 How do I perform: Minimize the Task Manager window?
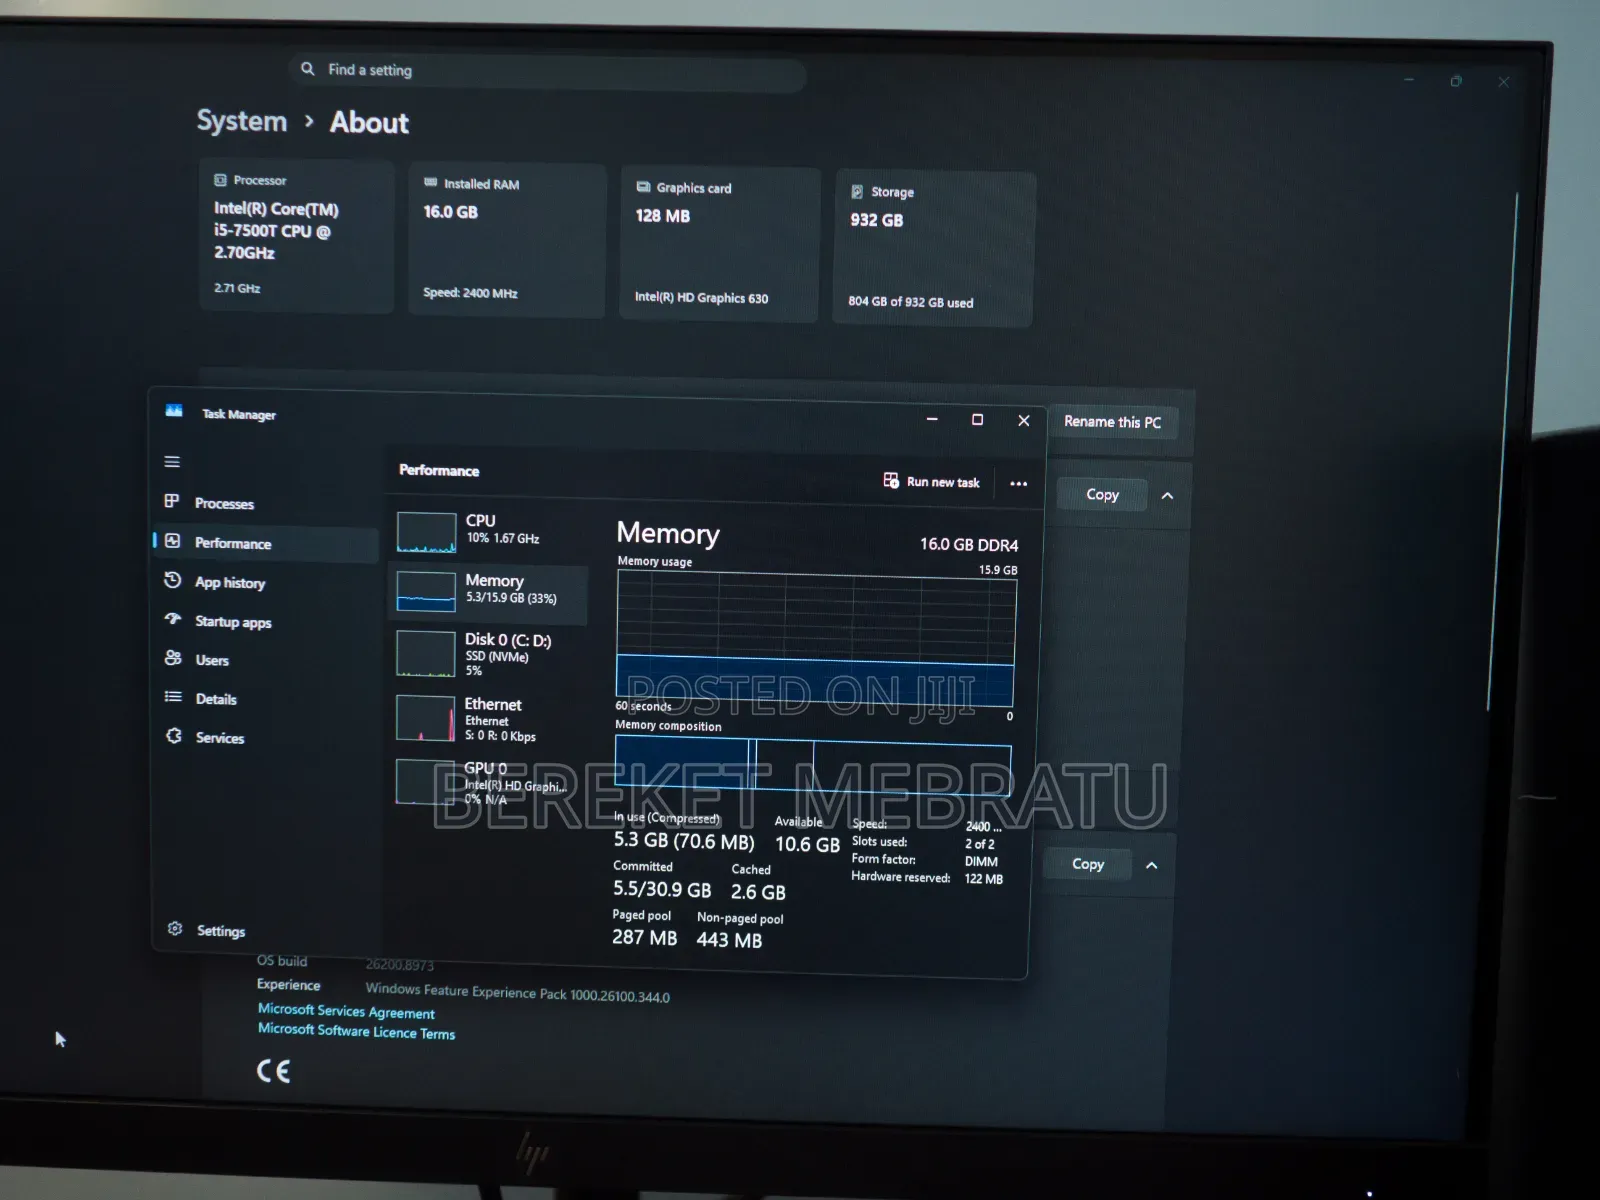point(932,420)
